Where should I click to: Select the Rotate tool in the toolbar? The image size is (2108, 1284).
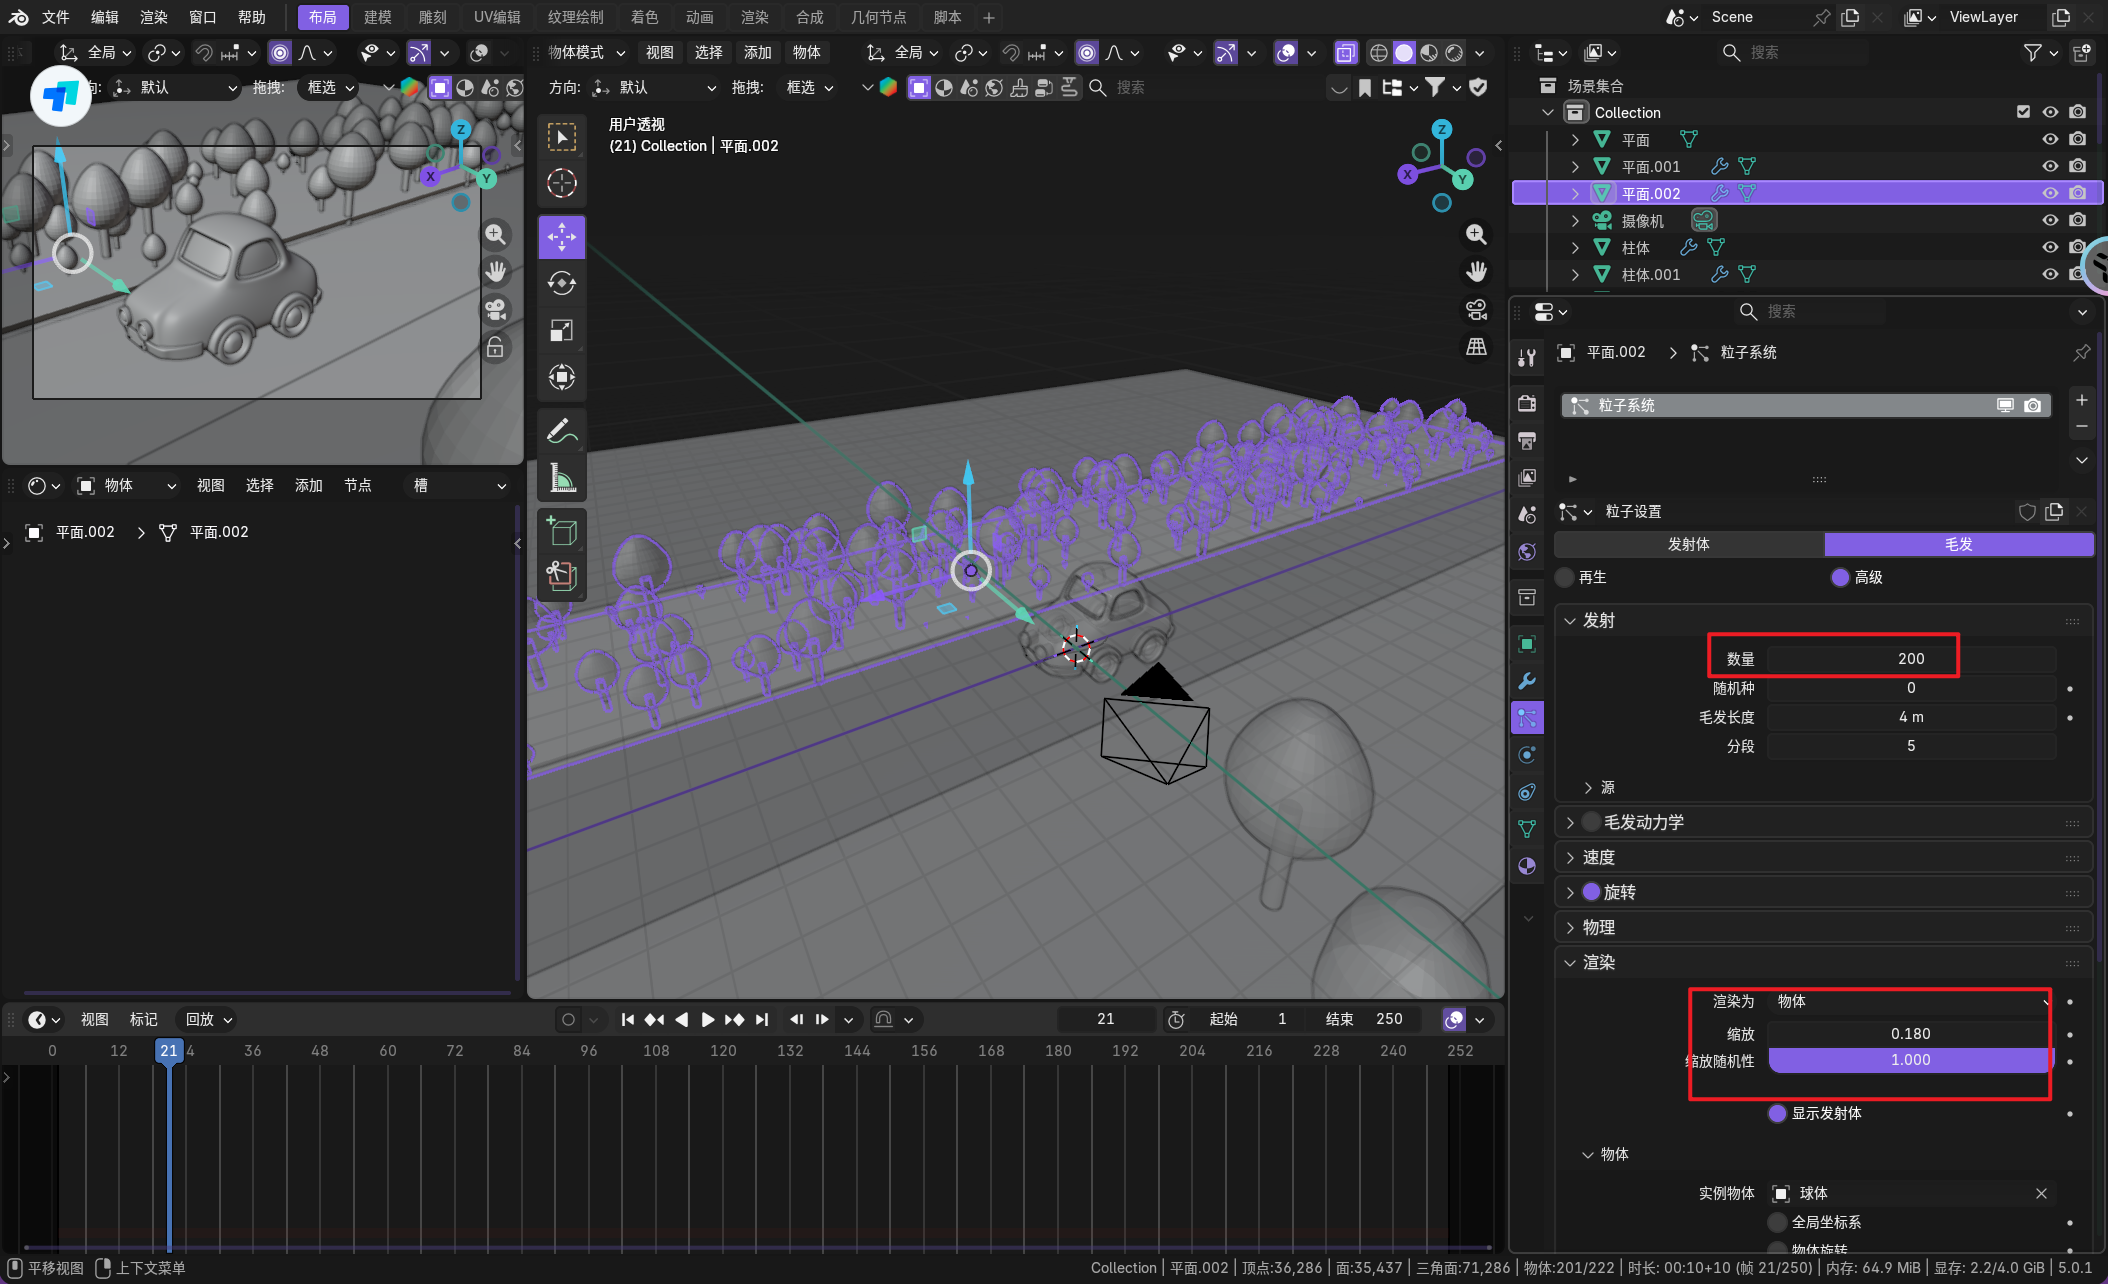[x=561, y=284]
